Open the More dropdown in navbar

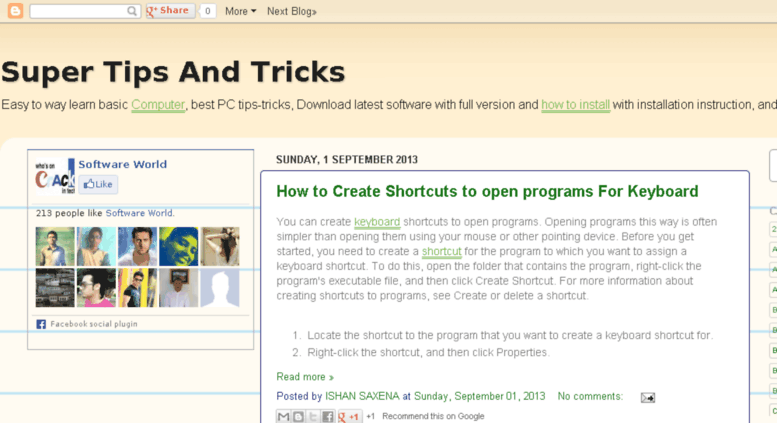(240, 11)
